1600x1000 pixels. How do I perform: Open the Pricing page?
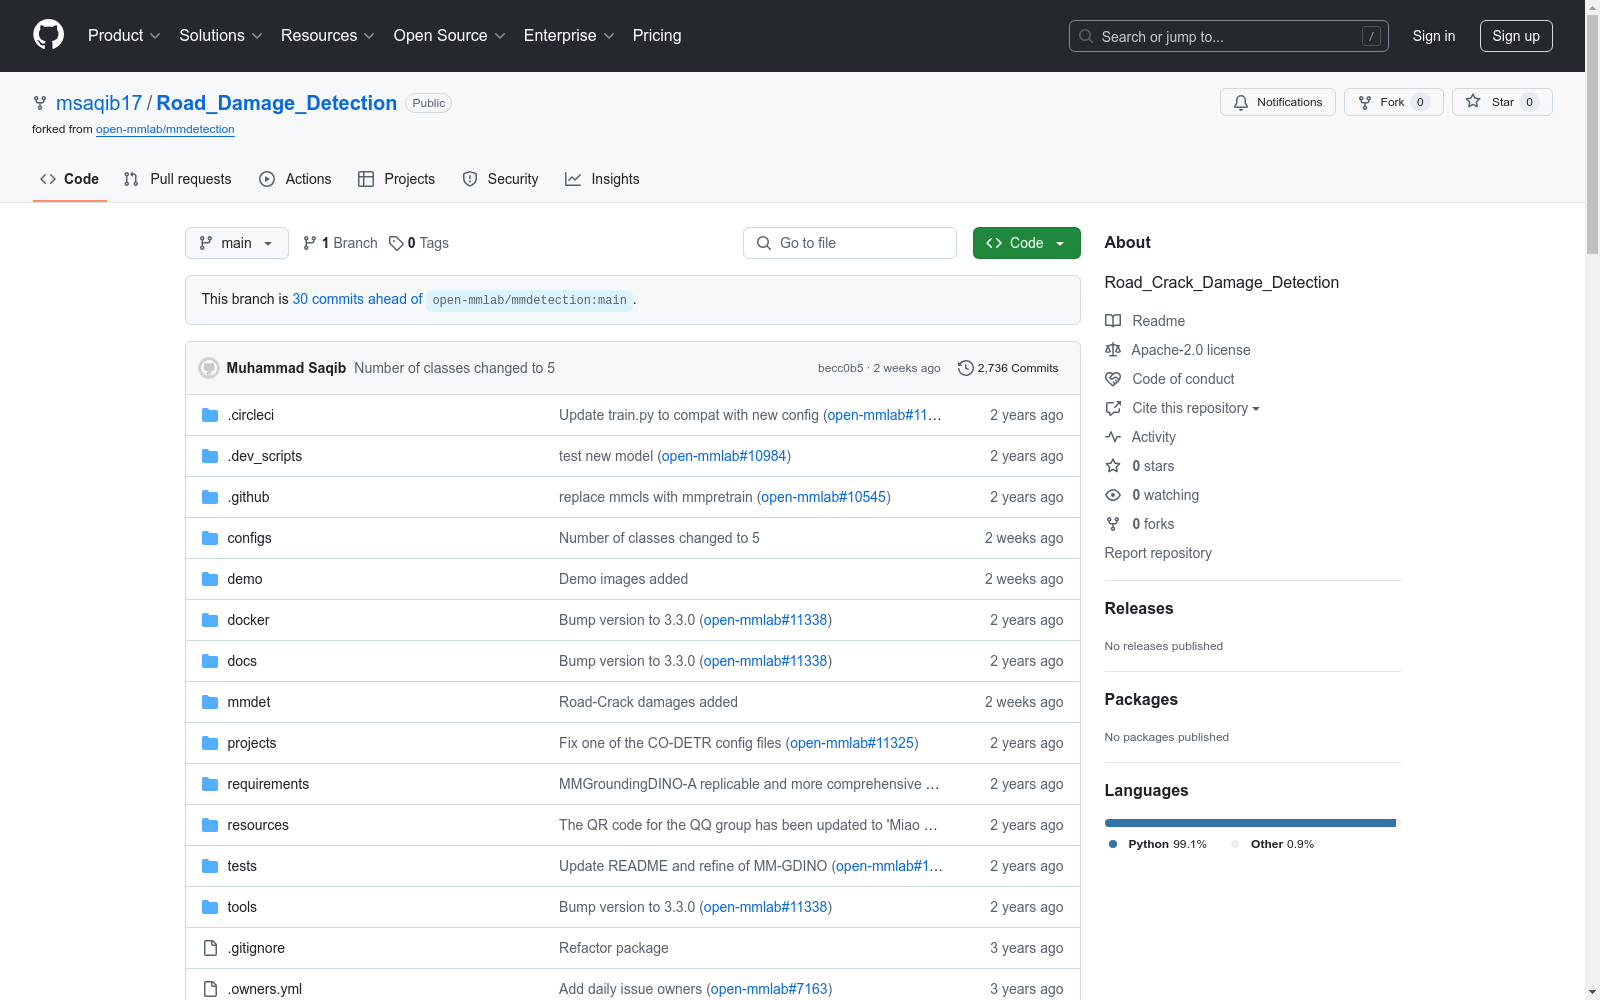pos(657,35)
